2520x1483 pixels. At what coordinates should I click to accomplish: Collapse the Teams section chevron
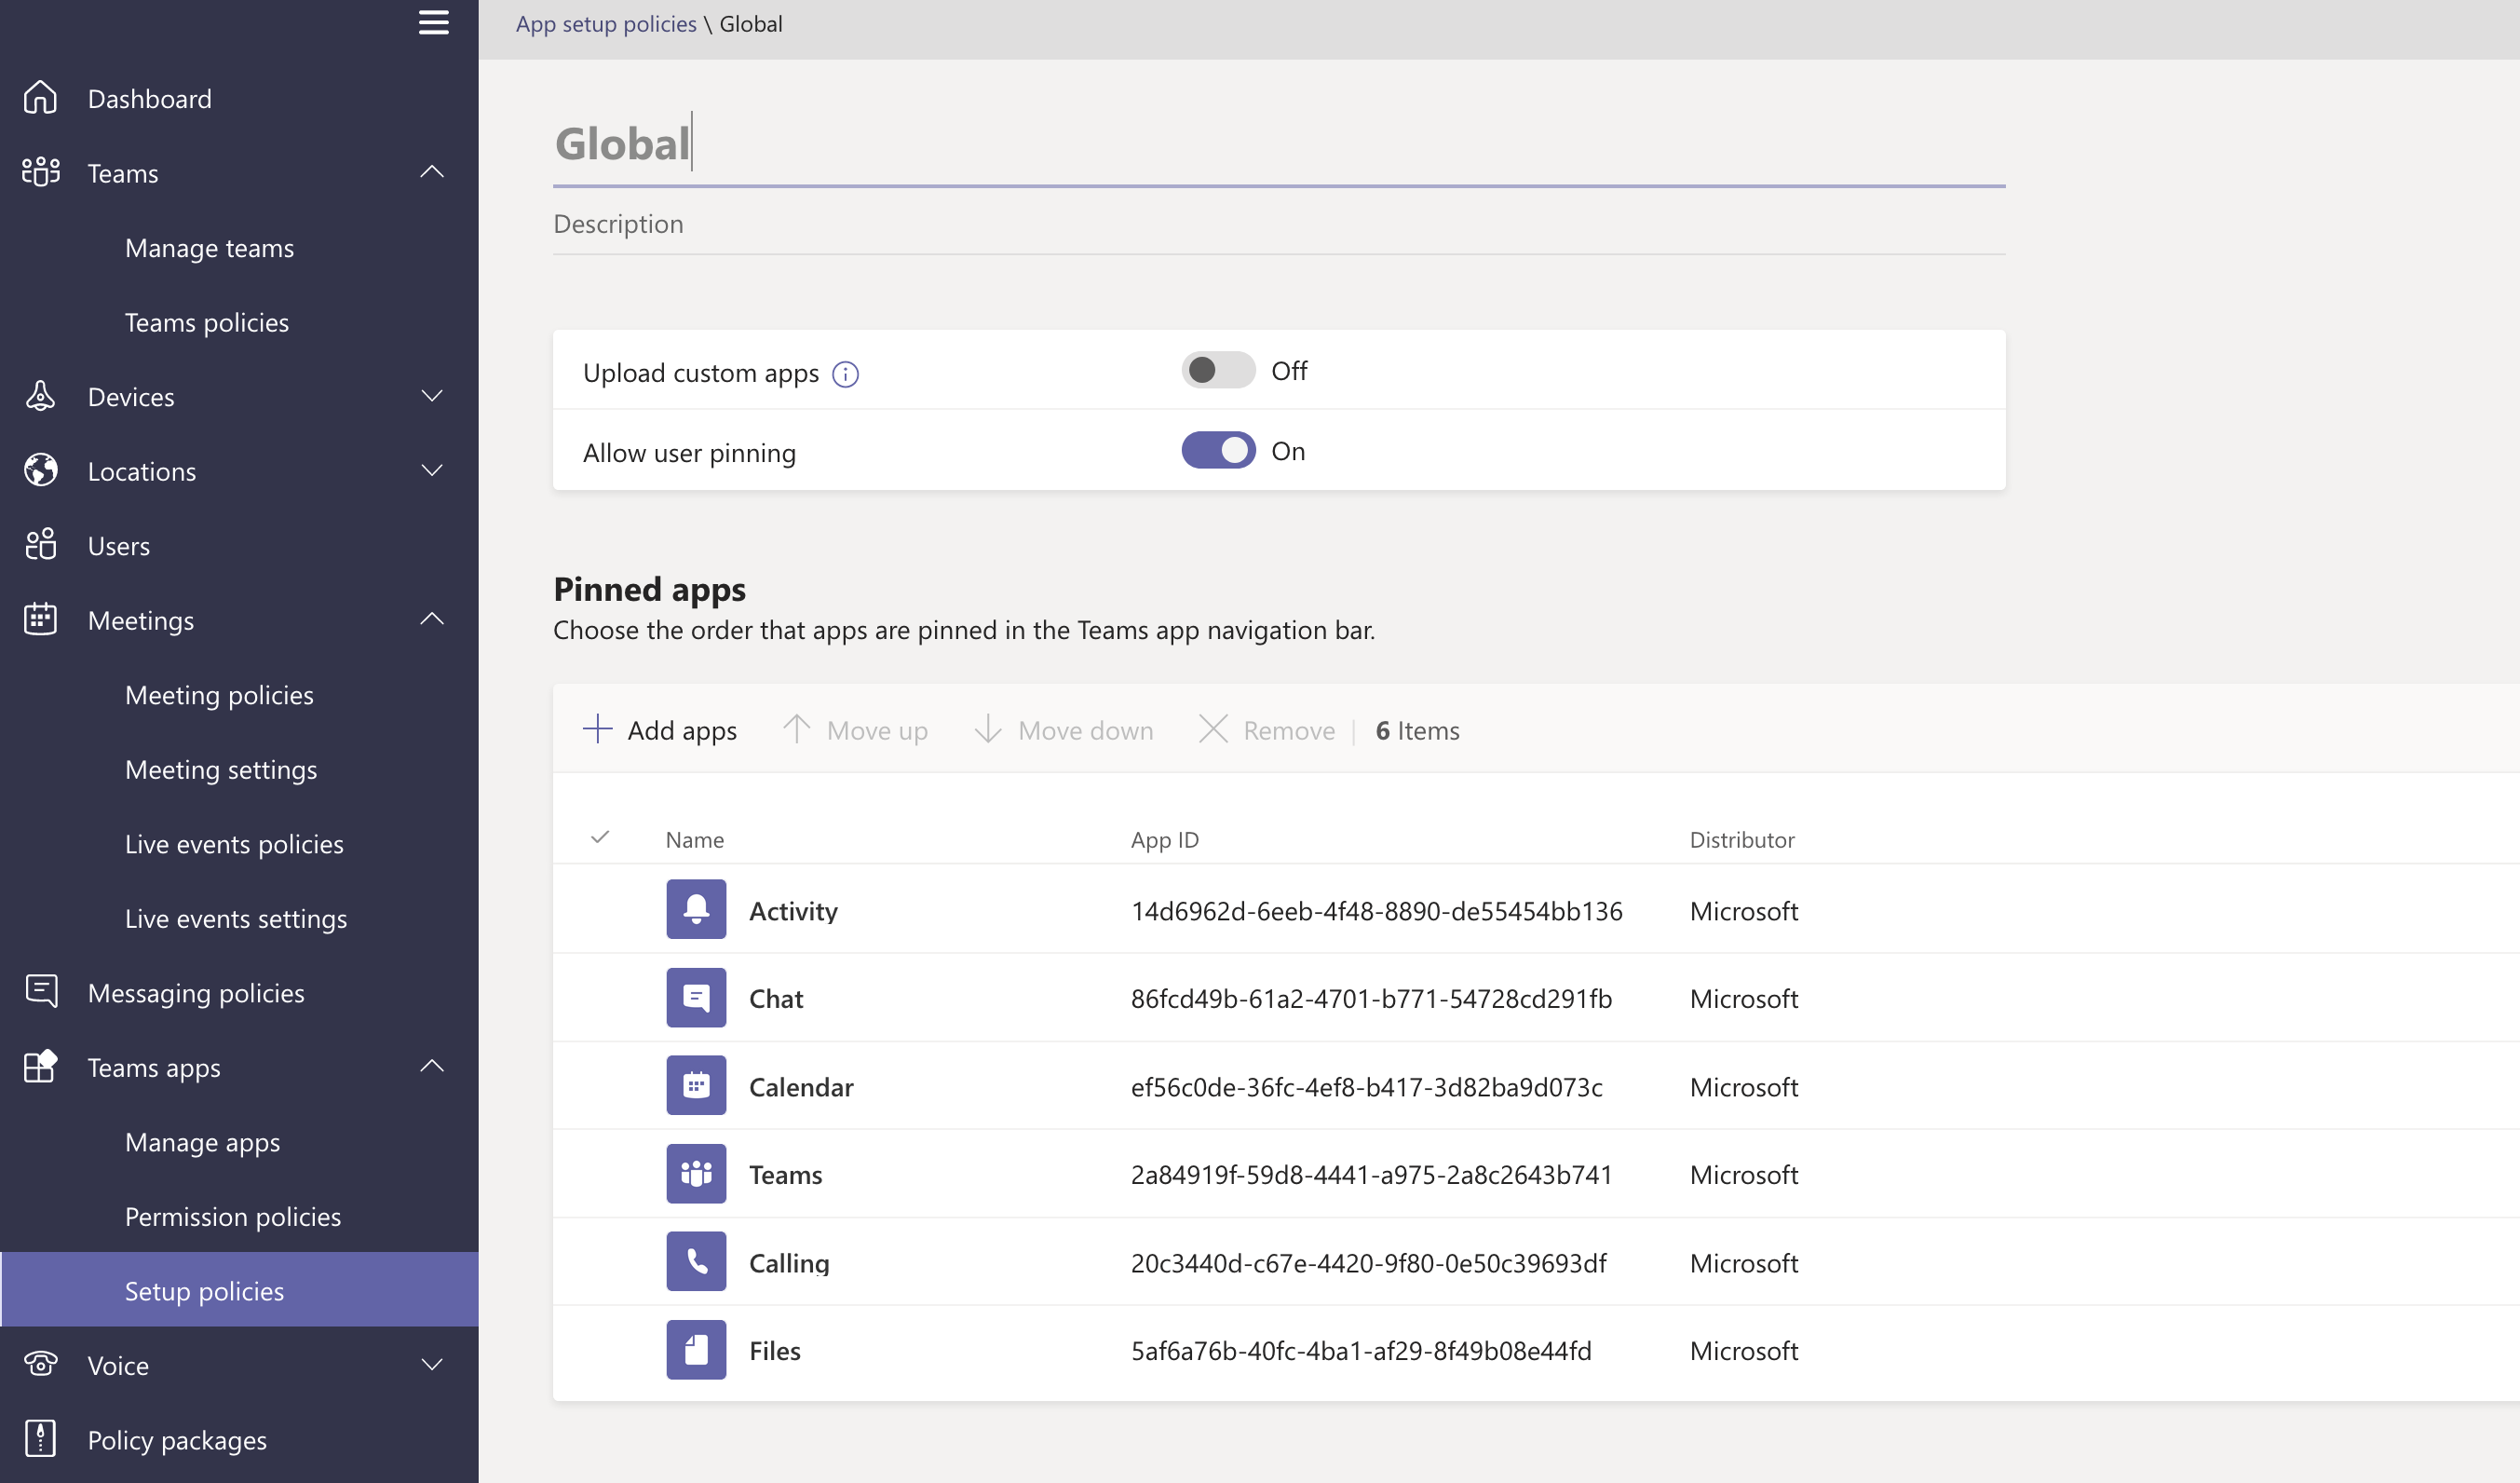click(x=432, y=172)
